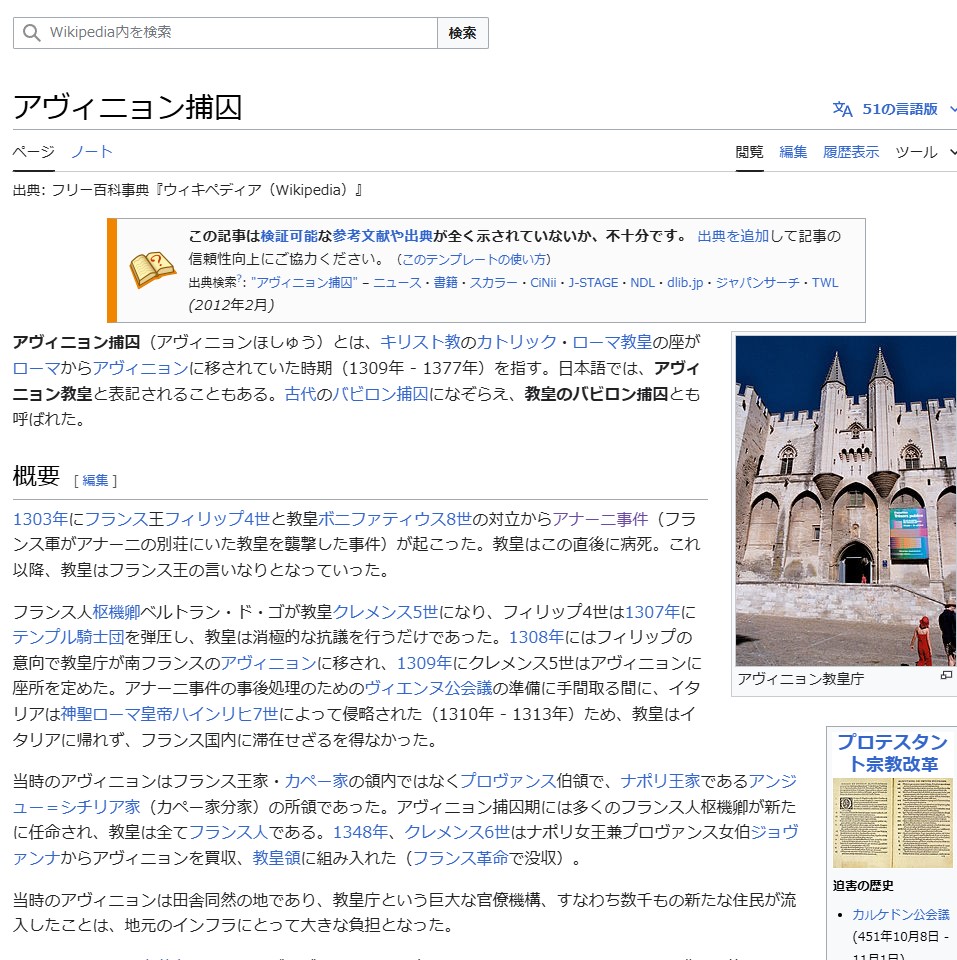Open the ツール dropdown menu

point(925,152)
